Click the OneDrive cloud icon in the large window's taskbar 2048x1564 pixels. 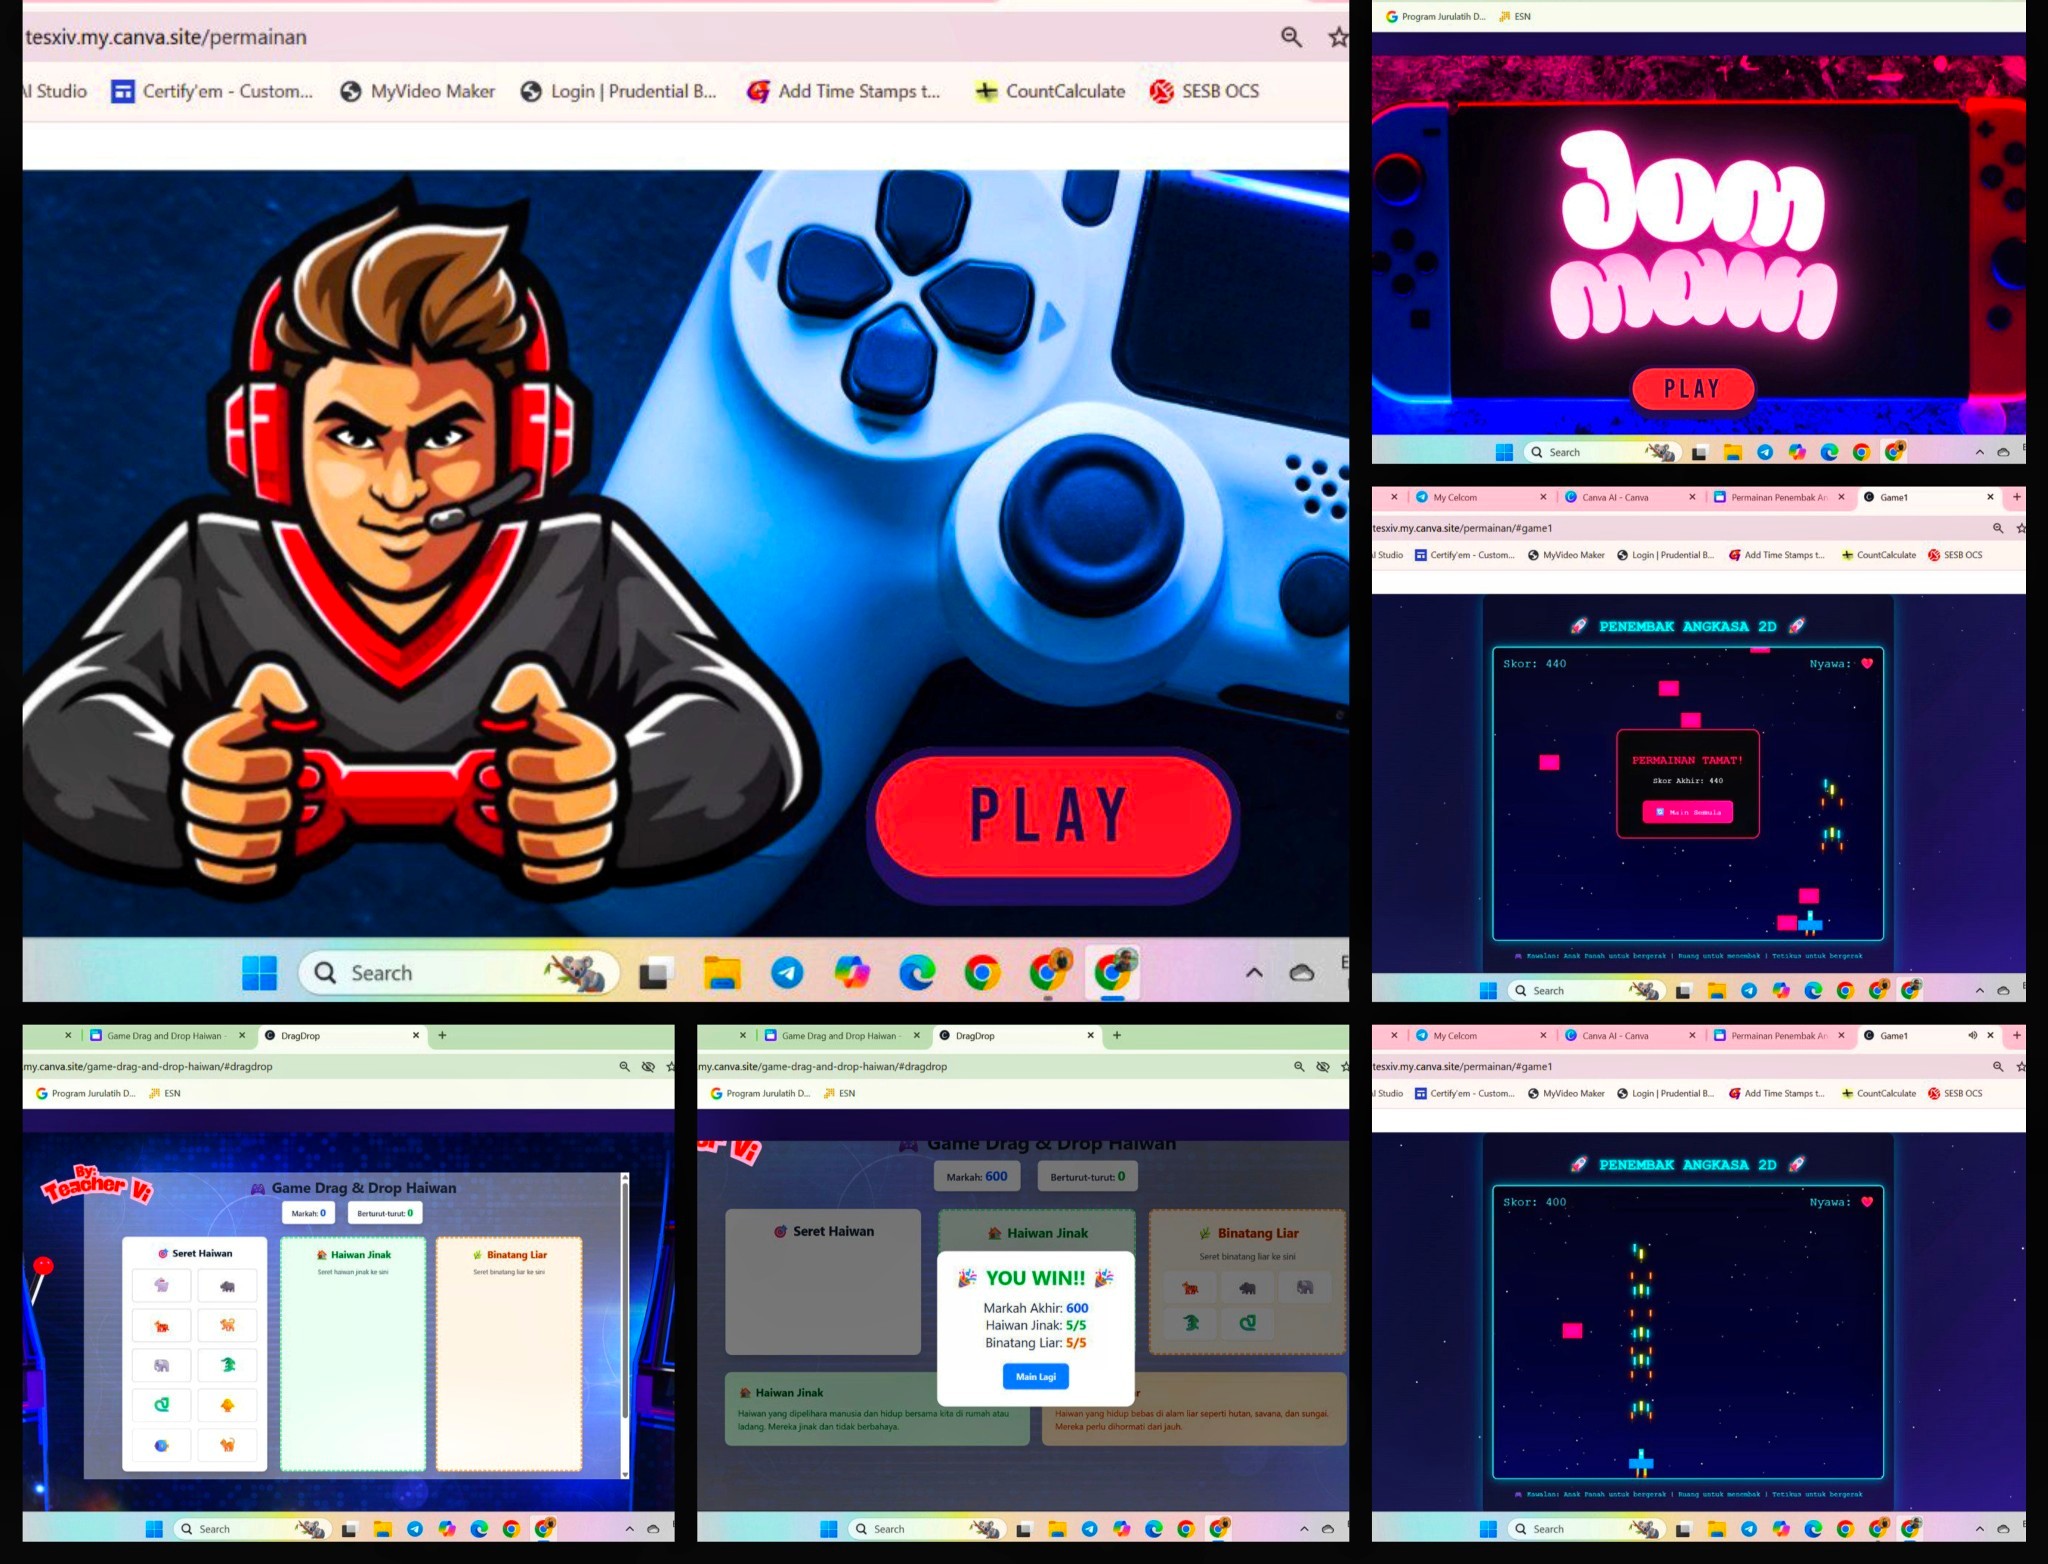click(1302, 972)
